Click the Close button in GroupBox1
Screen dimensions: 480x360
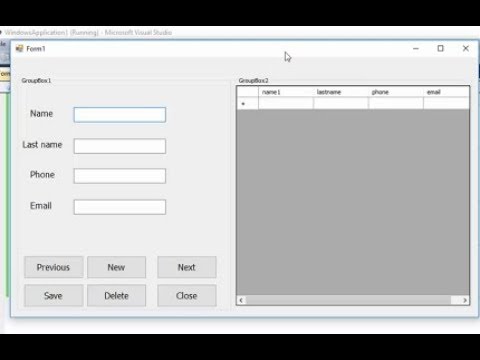pos(187,296)
